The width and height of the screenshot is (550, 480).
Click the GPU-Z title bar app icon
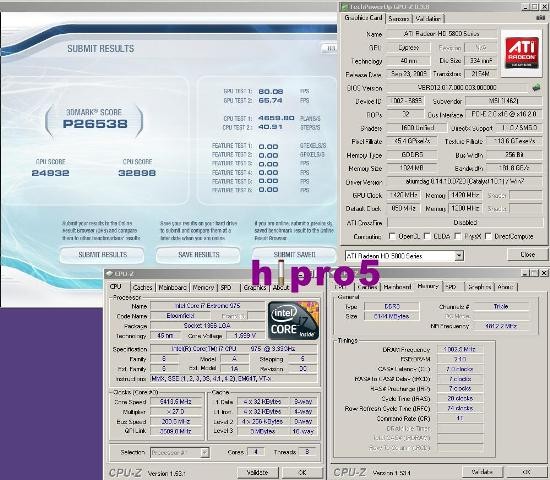click(x=345, y=7)
